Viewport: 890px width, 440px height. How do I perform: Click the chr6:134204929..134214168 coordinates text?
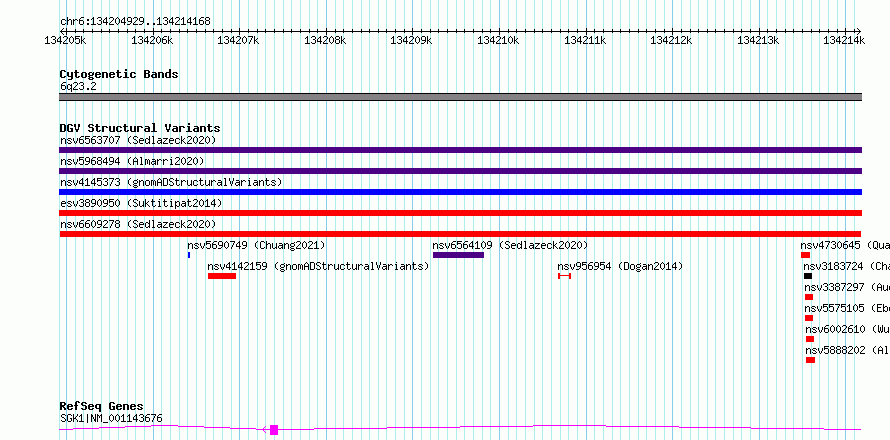click(x=135, y=22)
